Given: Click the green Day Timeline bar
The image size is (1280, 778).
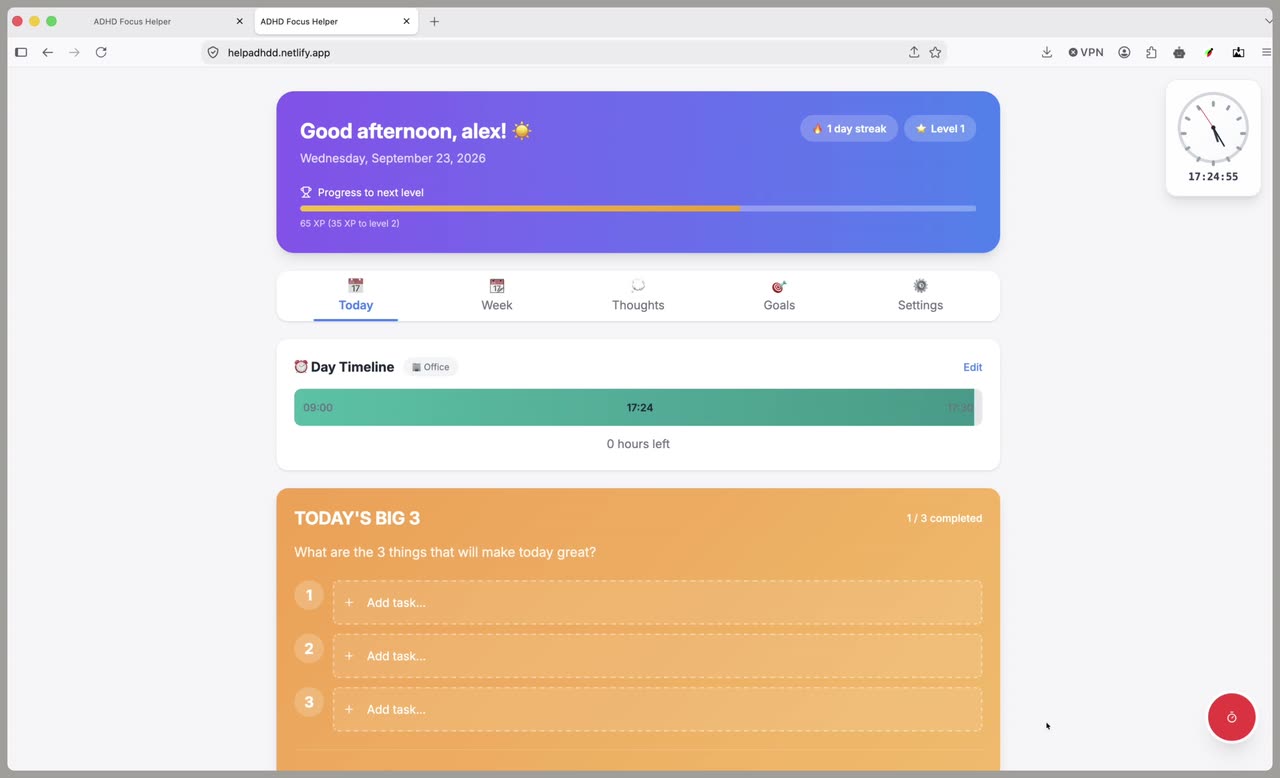Looking at the screenshot, I should tap(638, 407).
